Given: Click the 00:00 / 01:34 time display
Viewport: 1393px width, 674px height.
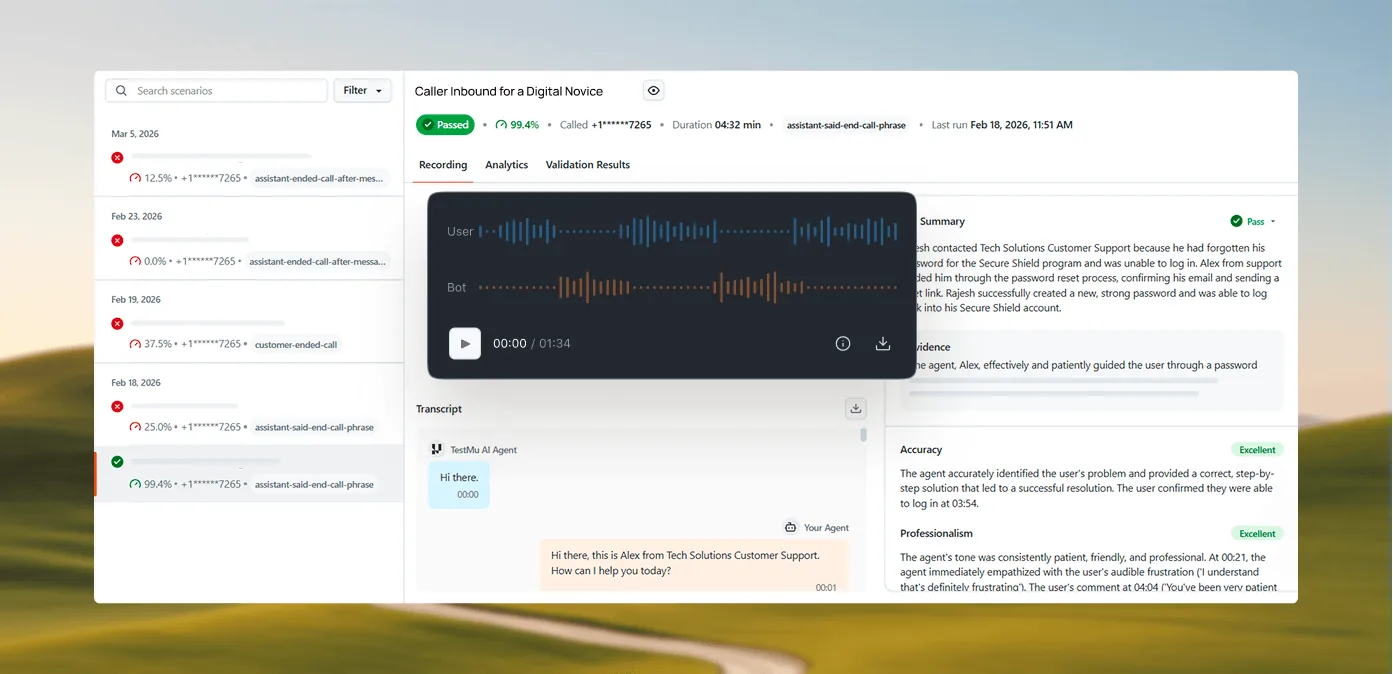Looking at the screenshot, I should pyautogui.click(x=532, y=344).
